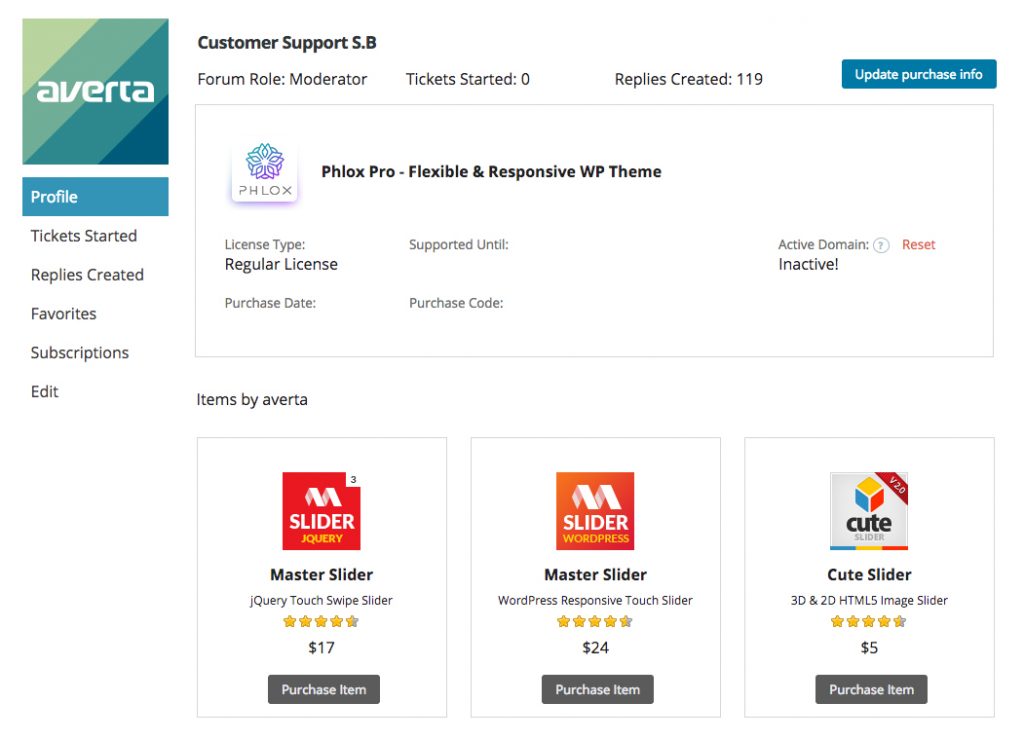Viewport: 1024px width, 740px height.
Task: Reset the active domain link
Action: (x=918, y=245)
